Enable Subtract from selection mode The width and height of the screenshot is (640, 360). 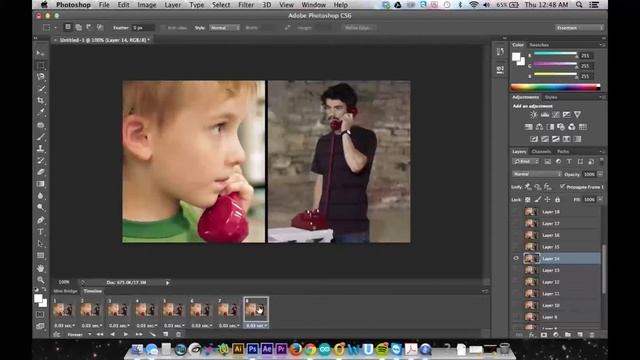click(89, 27)
